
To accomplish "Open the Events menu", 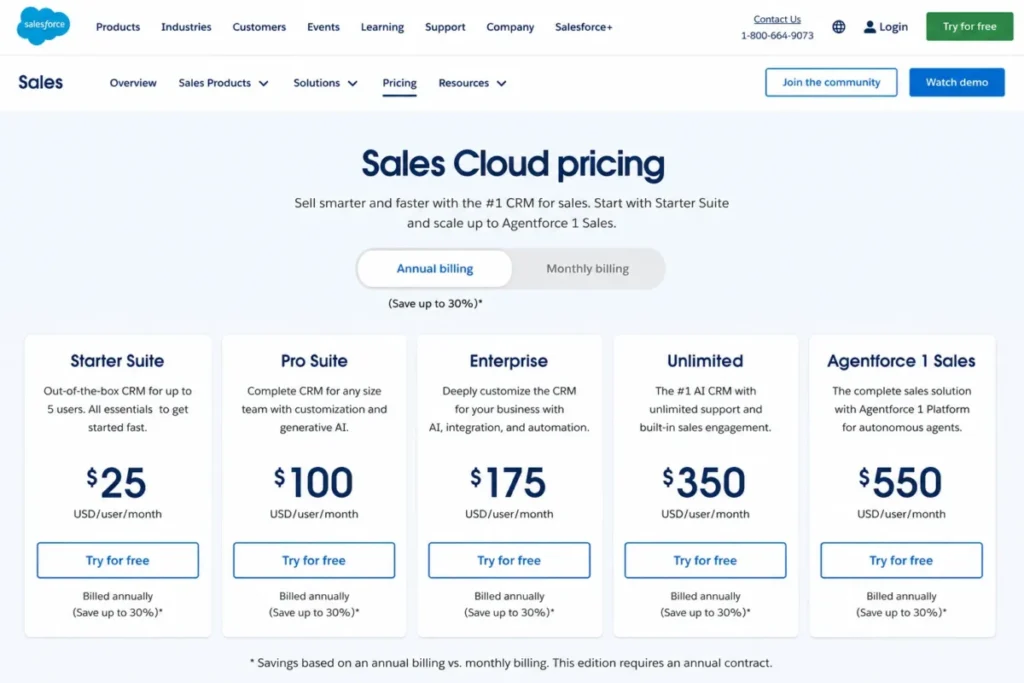I will click(323, 27).
